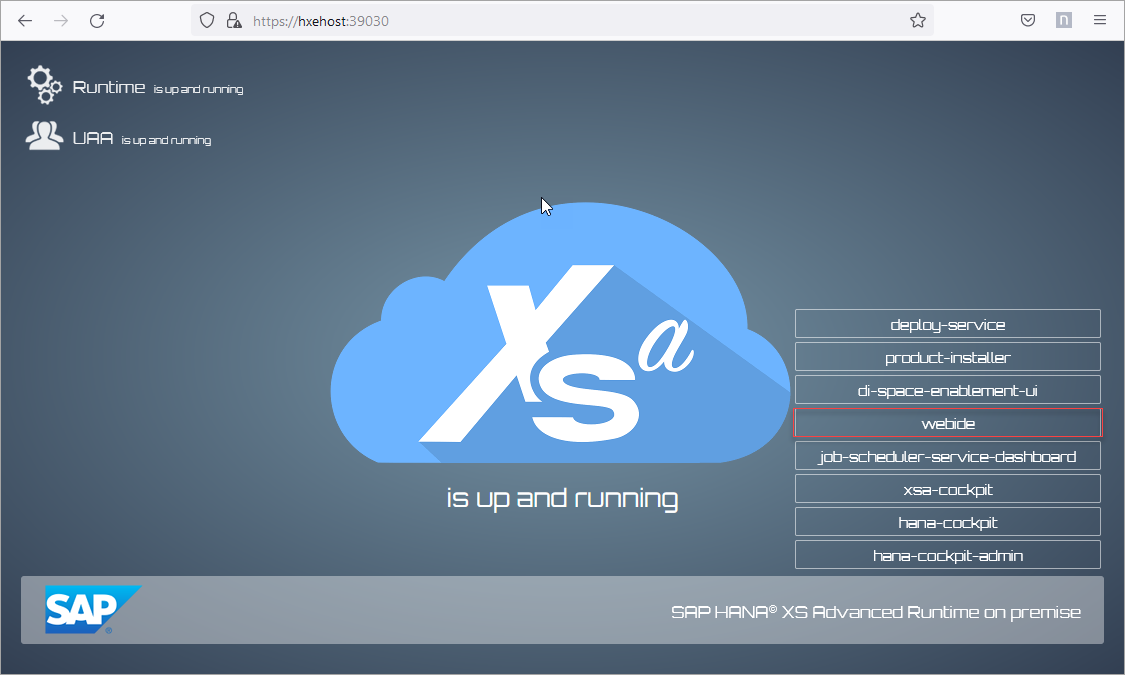
Task: Click the padlock site security warning icon
Action: tap(234, 21)
